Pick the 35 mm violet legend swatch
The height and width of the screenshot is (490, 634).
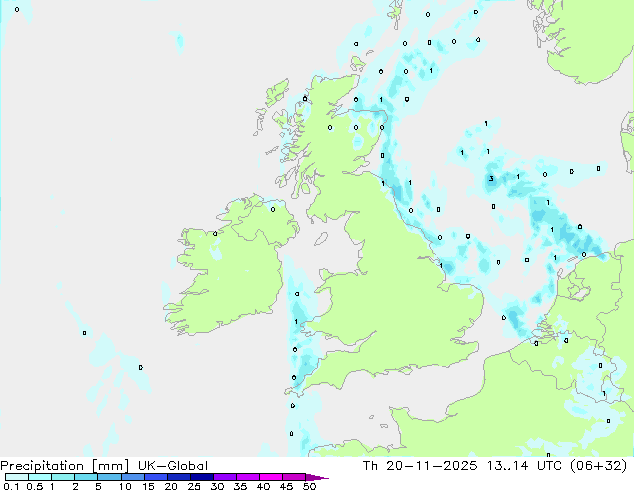(247, 477)
